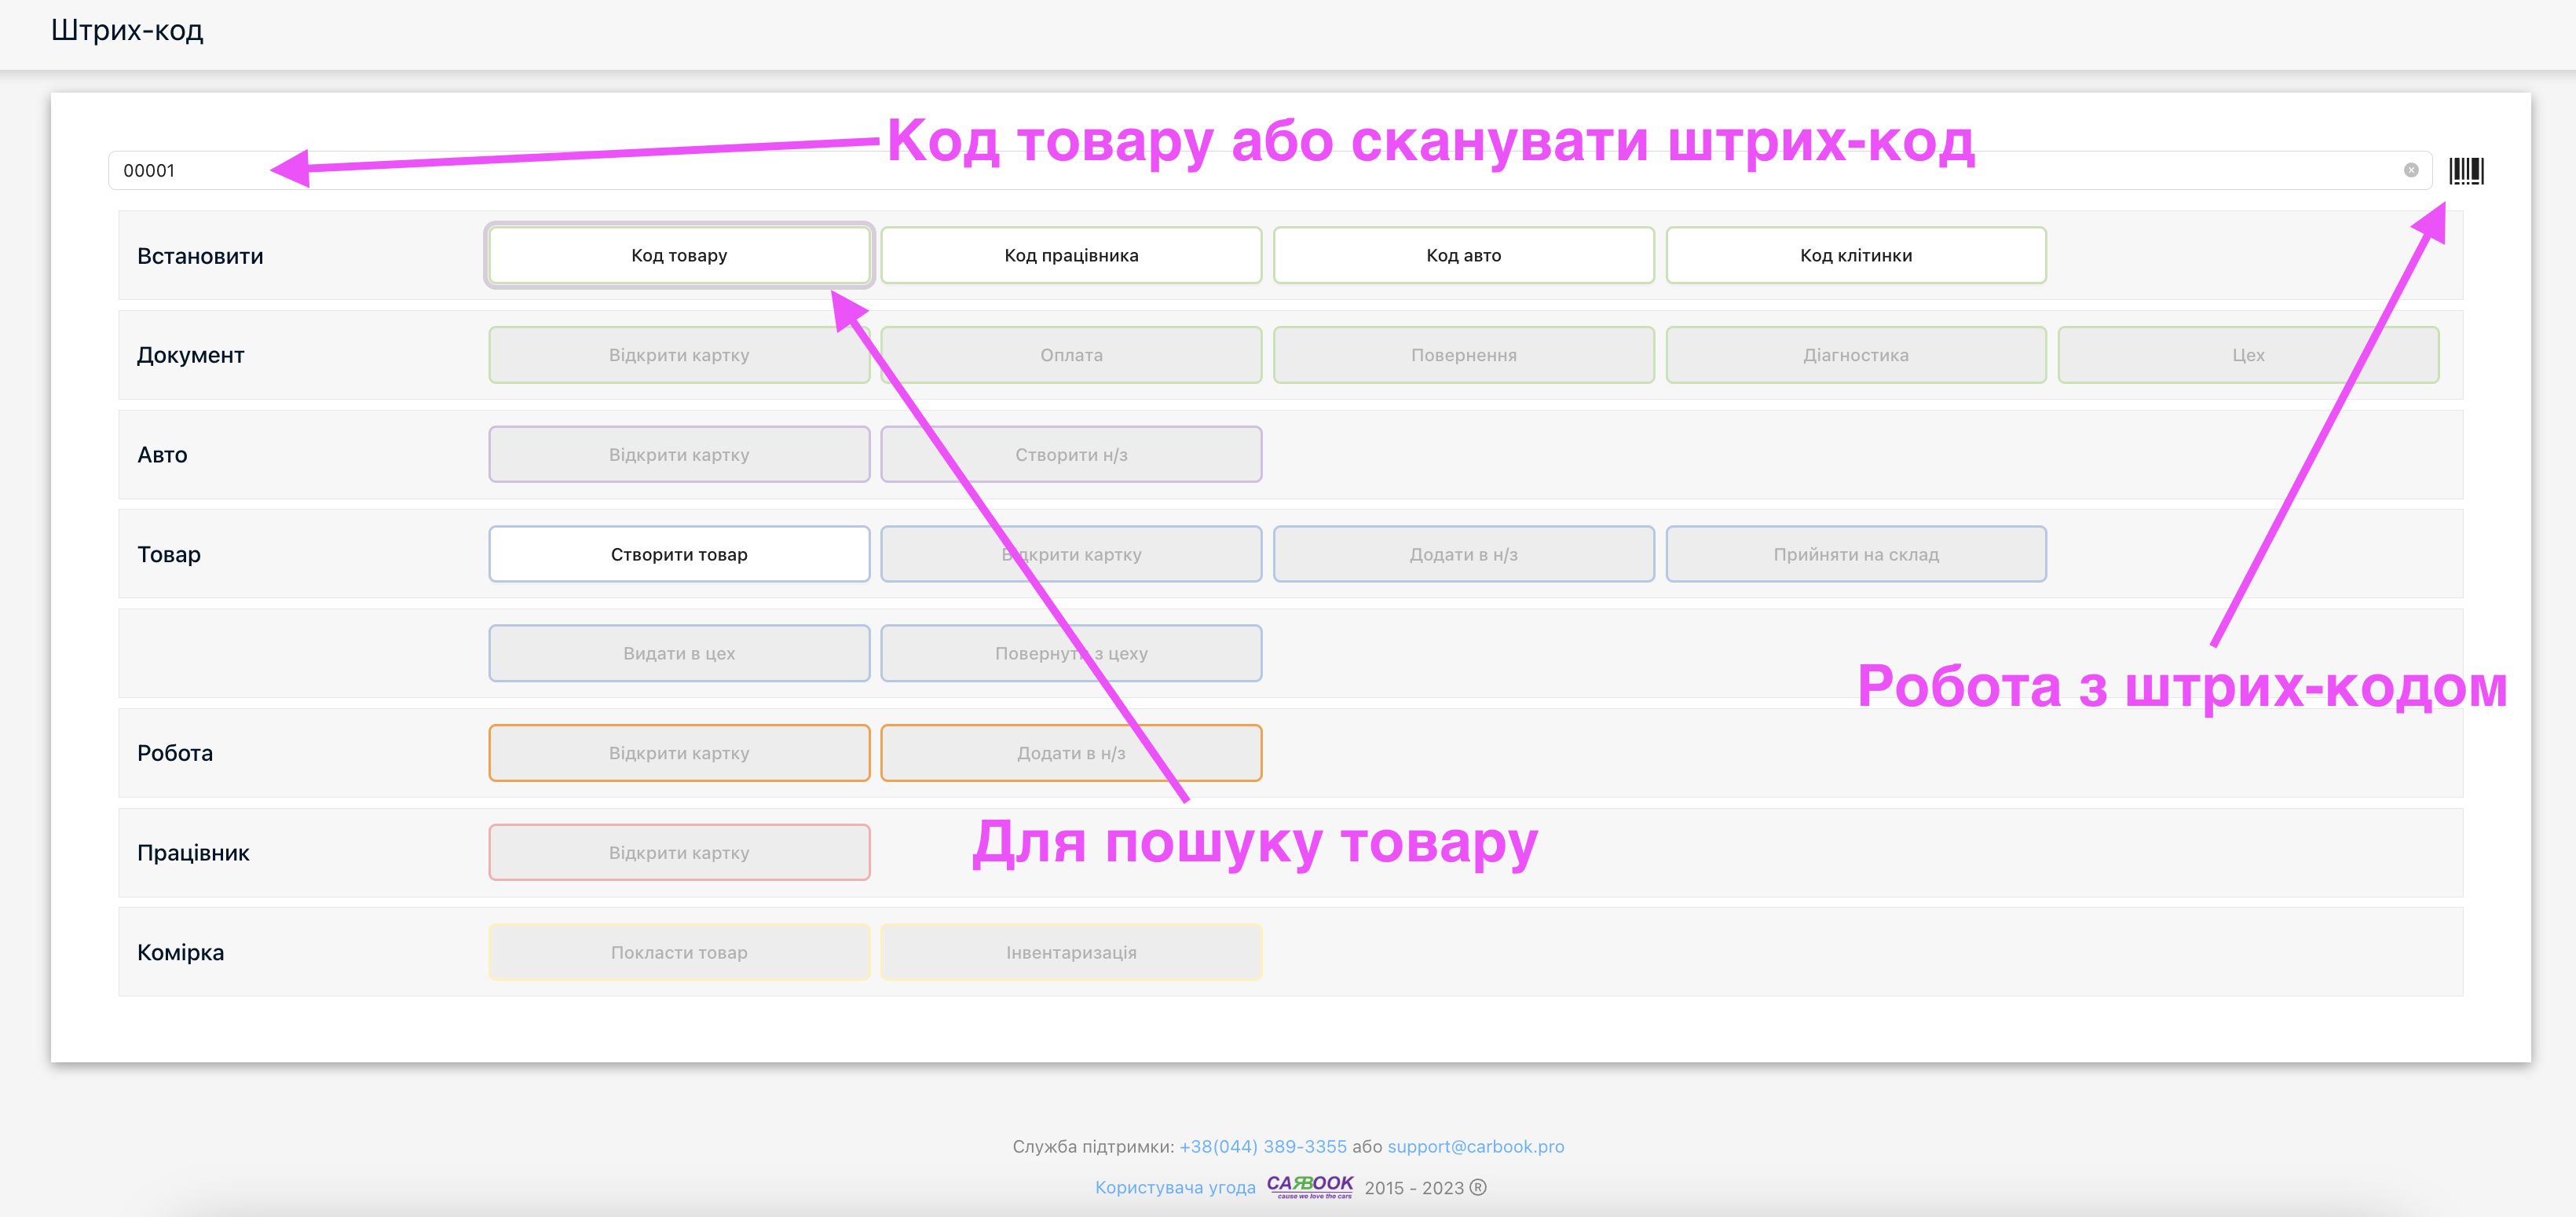Click 'Створити н/з' in Авто row
Screen dimensions: 2576x1217
click(1071, 455)
